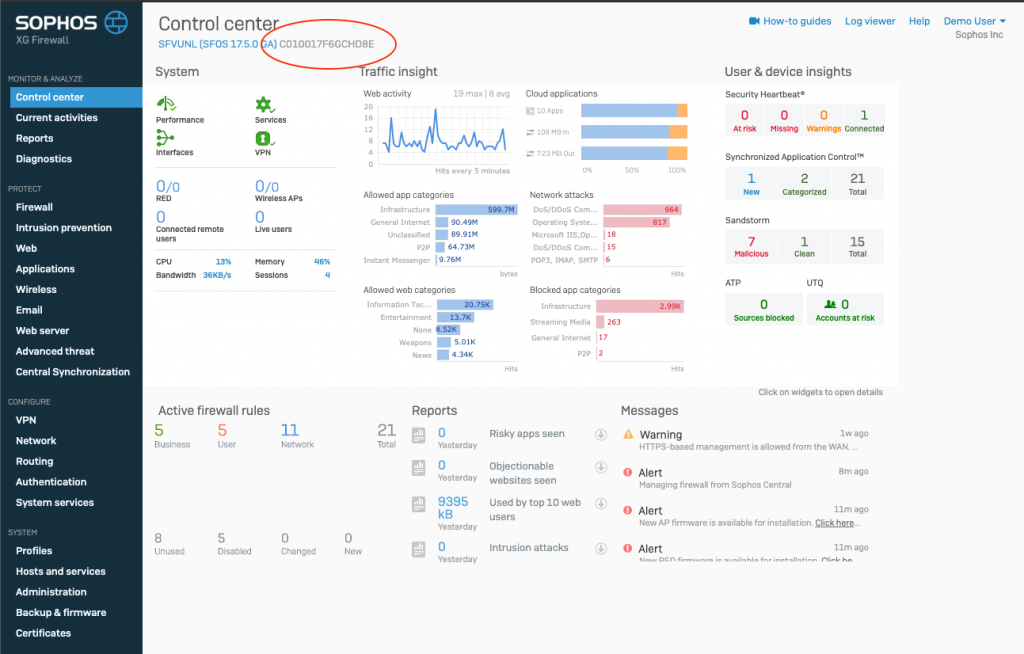Image resolution: width=1024 pixels, height=654 pixels.
Task: Click Used by top 10 web users report icon
Action: 419,504
